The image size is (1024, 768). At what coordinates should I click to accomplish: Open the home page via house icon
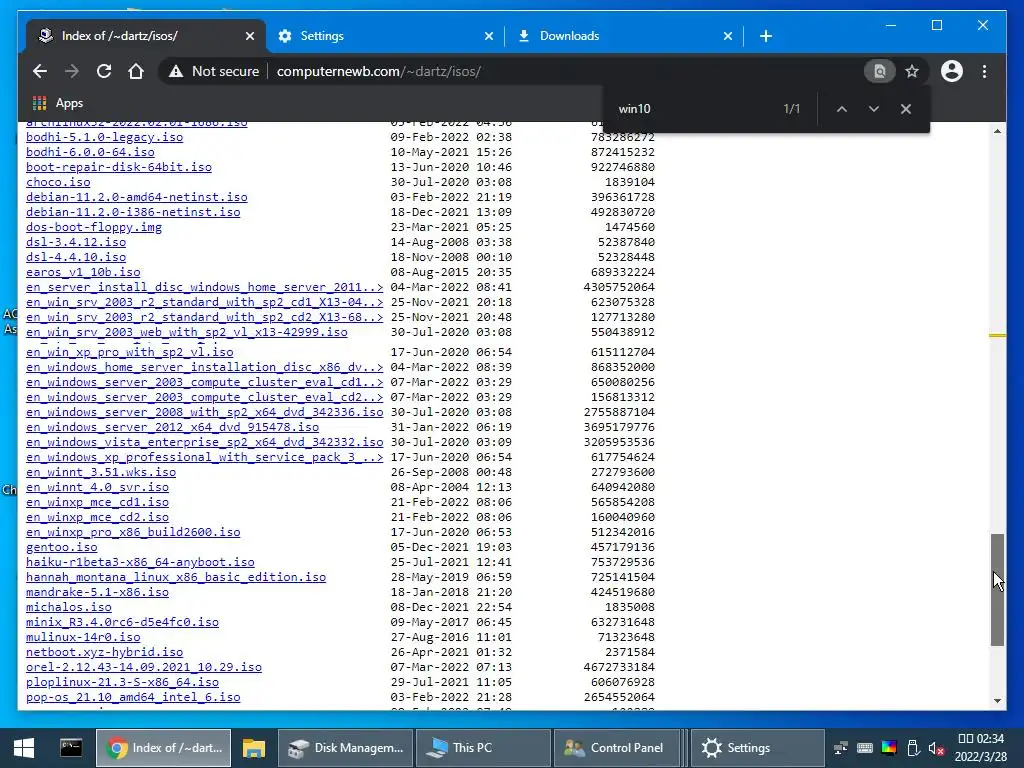(x=136, y=71)
